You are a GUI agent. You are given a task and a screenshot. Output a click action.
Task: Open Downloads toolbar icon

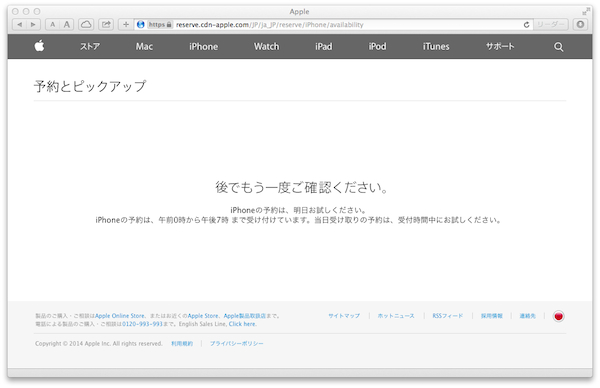point(580,24)
